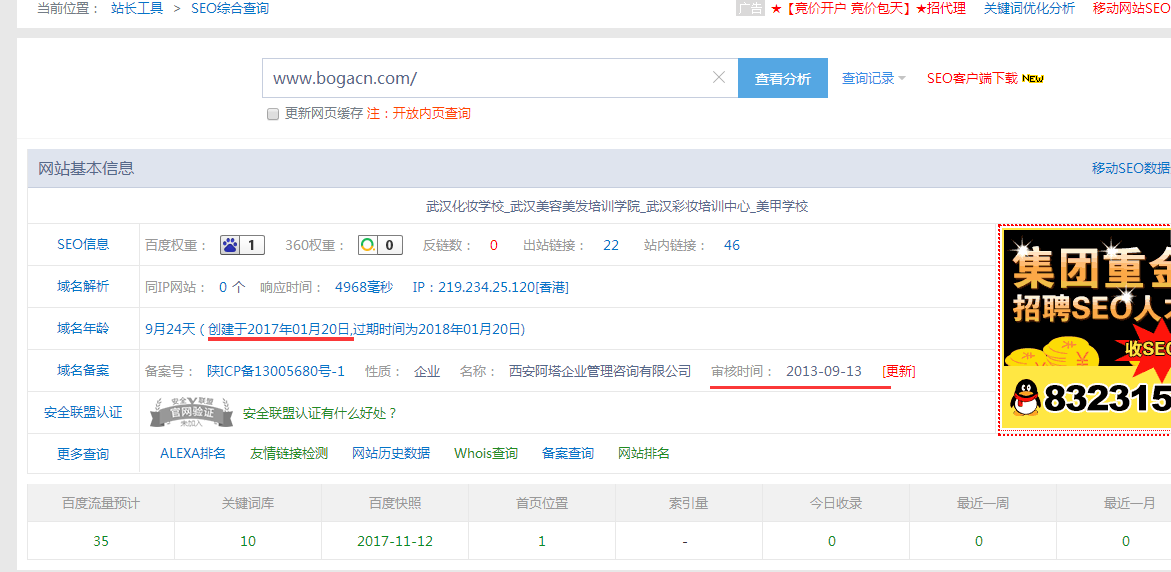Click the 百度流量预计 column header

(101, 503)
